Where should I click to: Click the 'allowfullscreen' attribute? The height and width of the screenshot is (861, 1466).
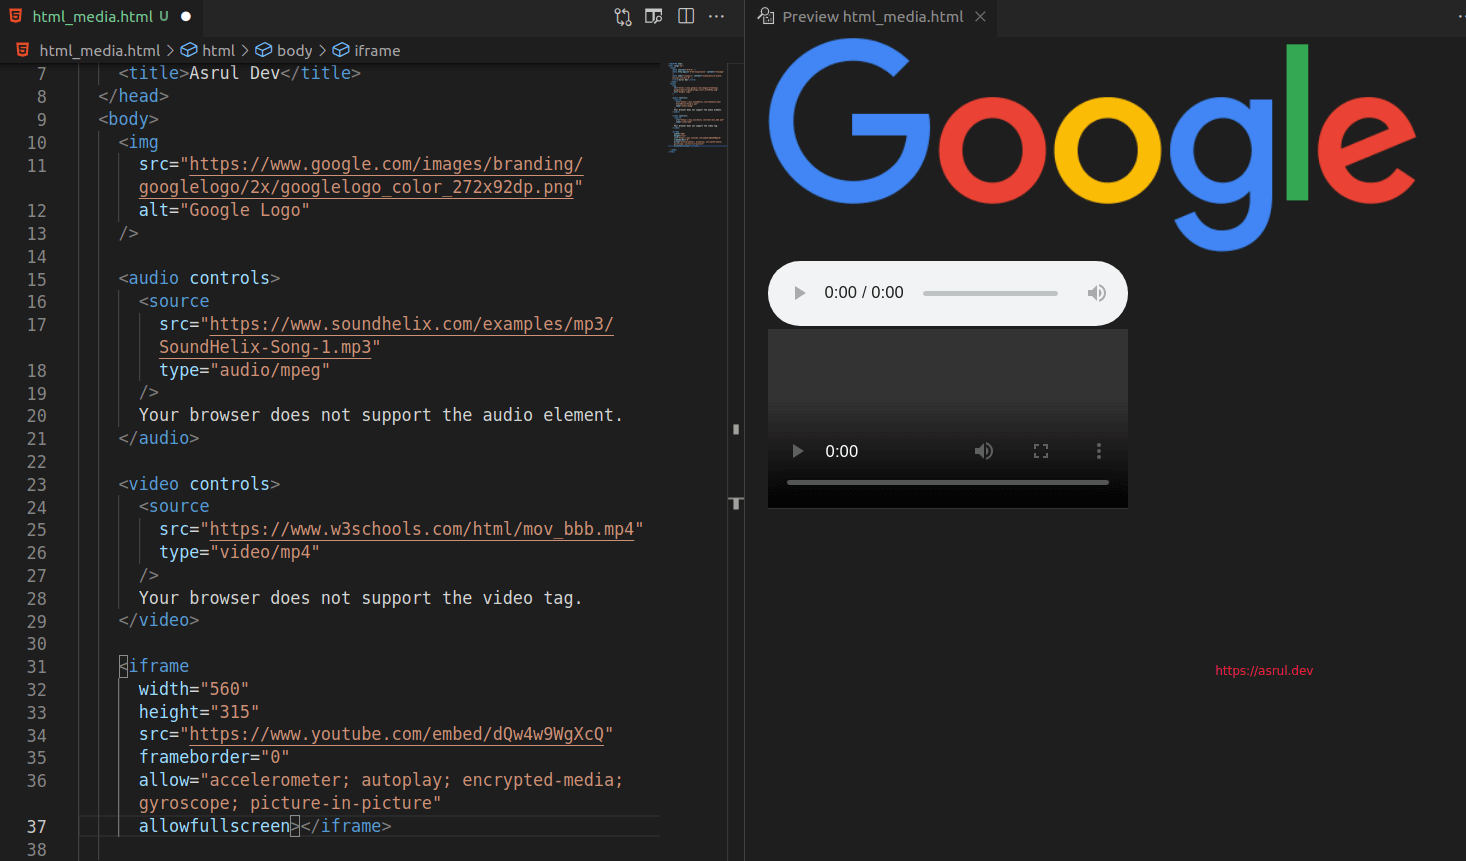pos(214,826)
